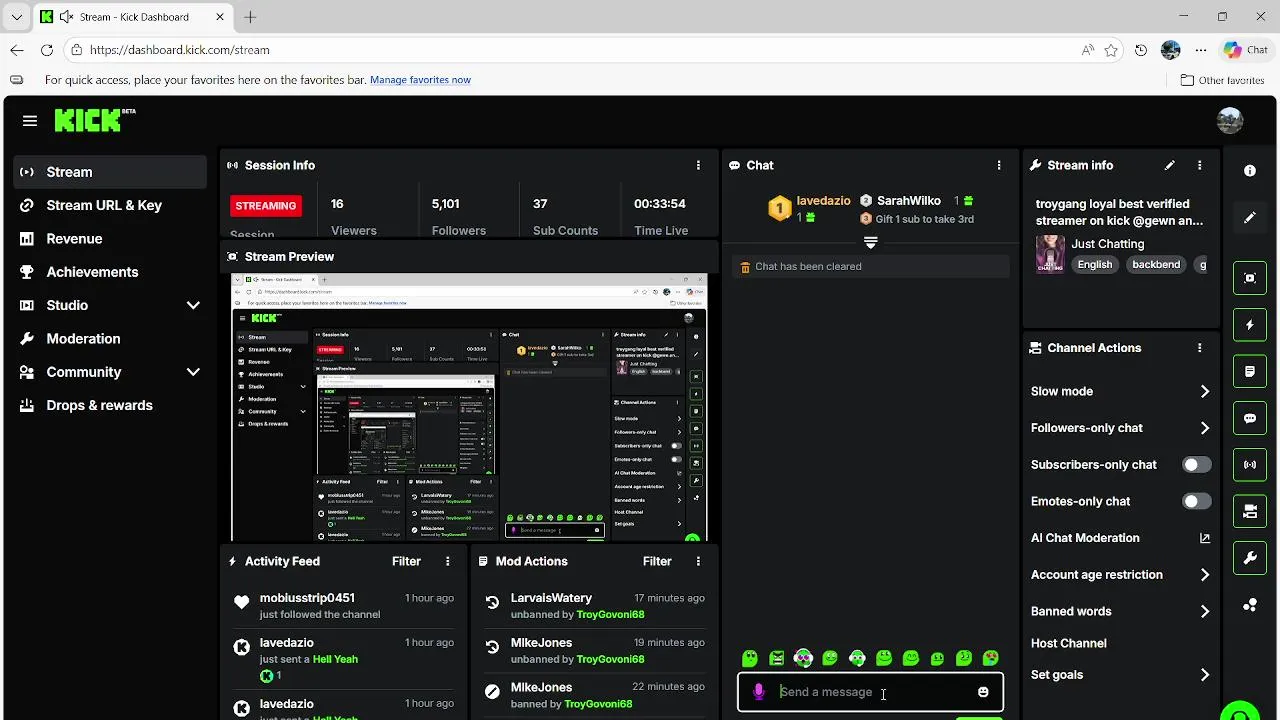1280x720 pixels.
Task: Expand Account age restriction chevron
Action: coord(1205,575)
